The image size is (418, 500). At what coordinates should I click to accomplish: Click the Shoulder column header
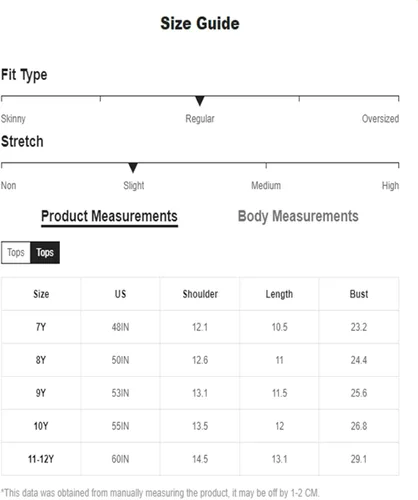click(x=200, y=294)
